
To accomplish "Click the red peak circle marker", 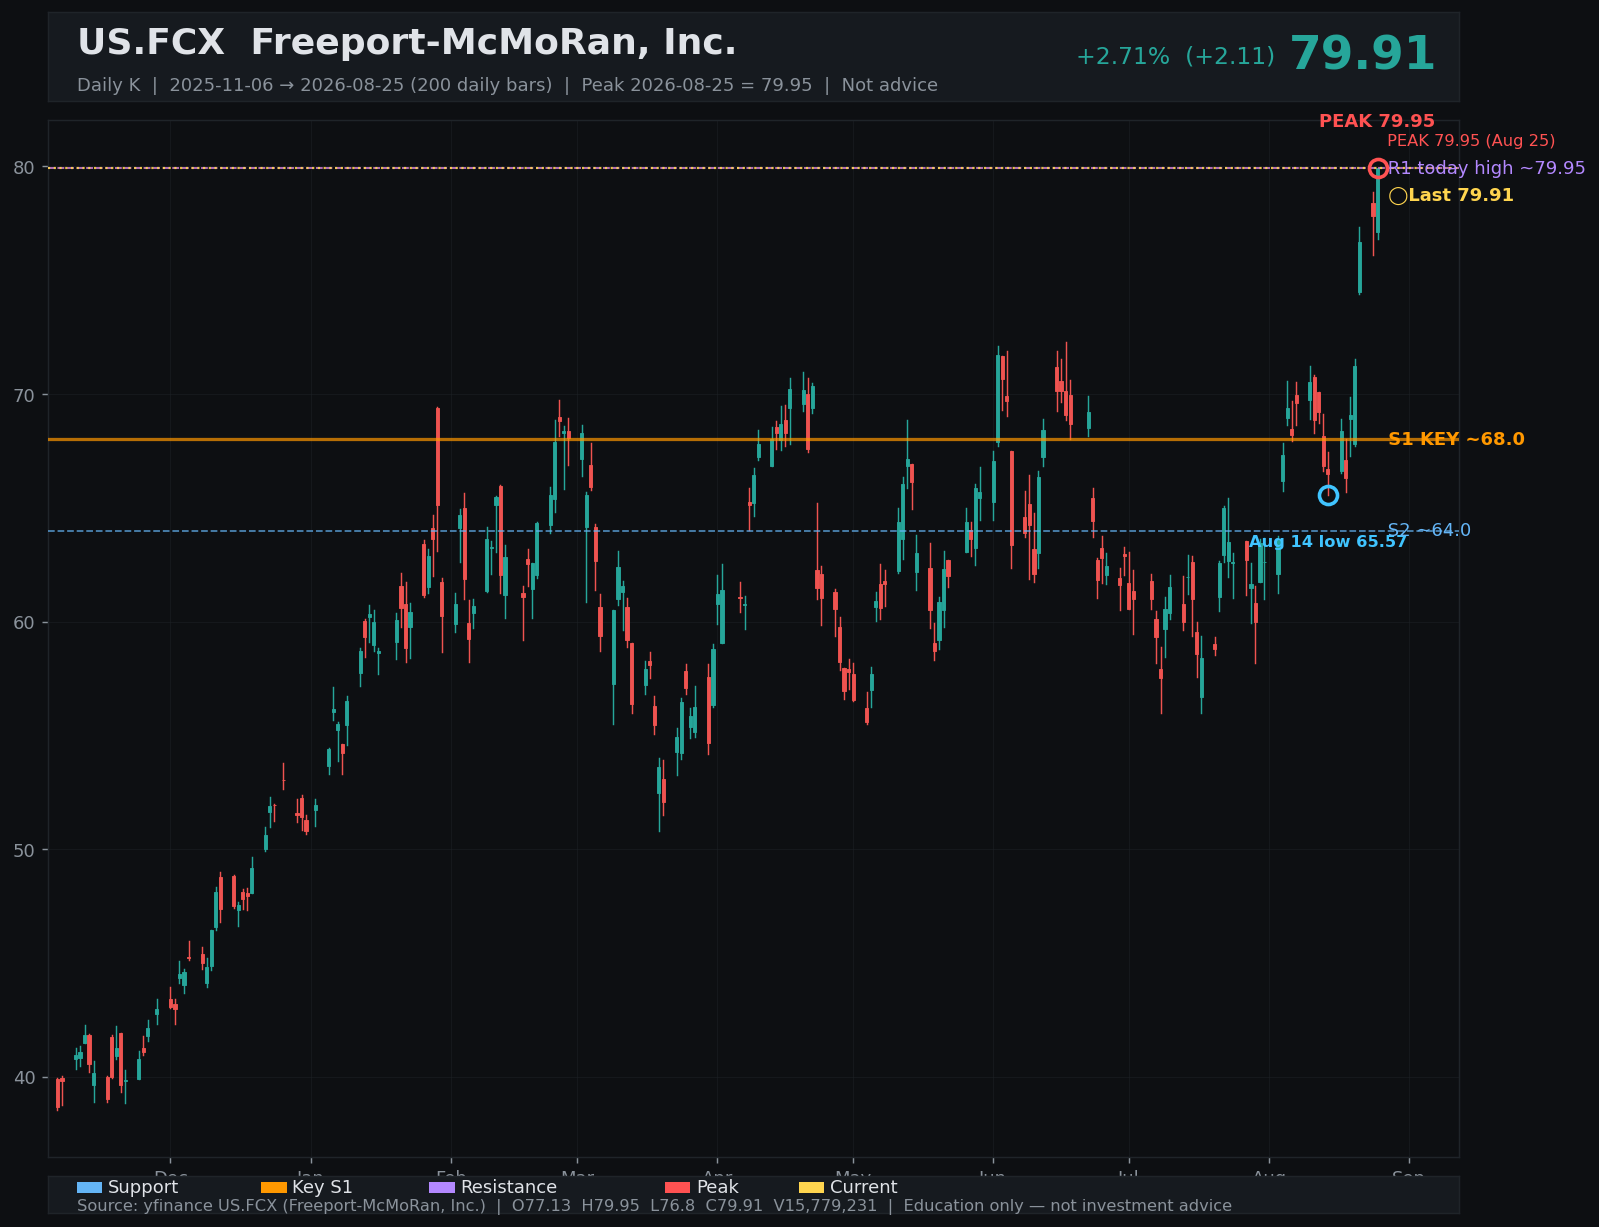I will (1378, 168).
